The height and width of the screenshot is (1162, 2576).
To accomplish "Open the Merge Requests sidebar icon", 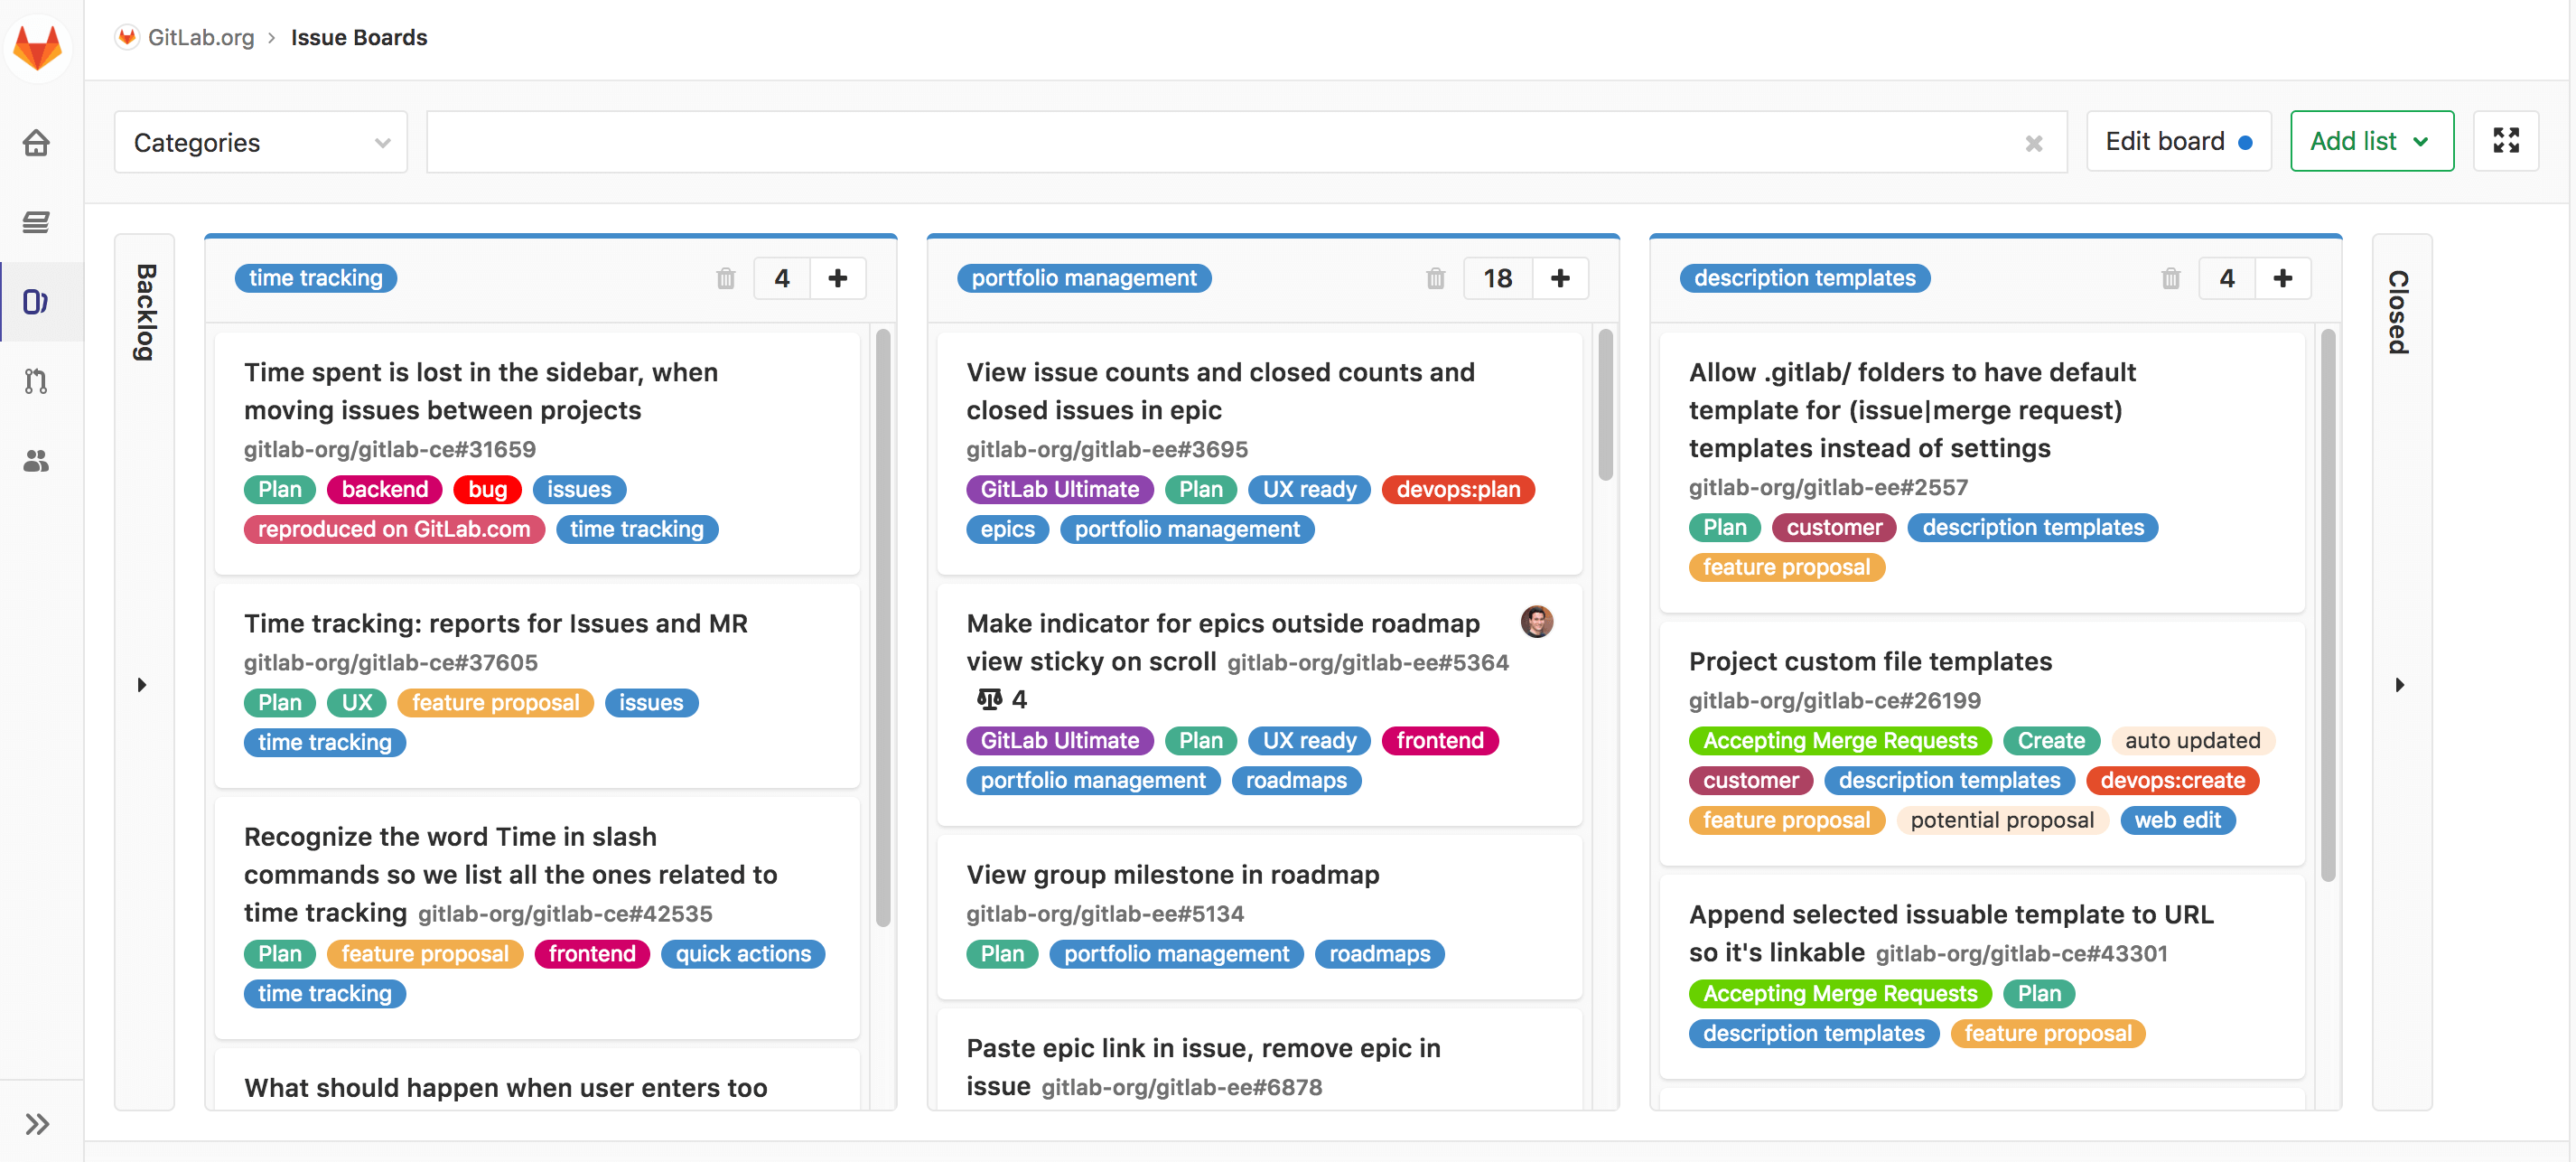I will coord(37,381).
